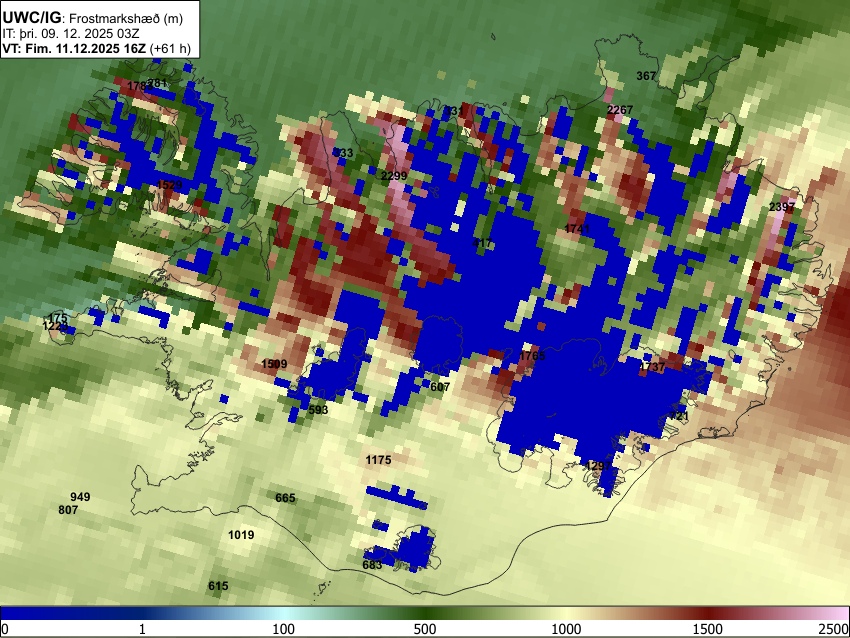Click the 1529 value label
The height and width of the screenshot is (638, 850).
click(169, 185)
